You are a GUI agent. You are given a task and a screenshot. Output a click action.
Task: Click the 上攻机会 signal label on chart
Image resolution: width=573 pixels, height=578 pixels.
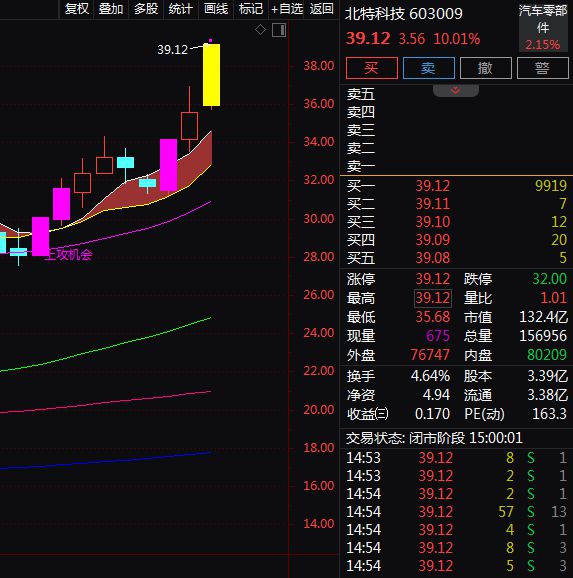pyautogui.click(x=69, y=254)
